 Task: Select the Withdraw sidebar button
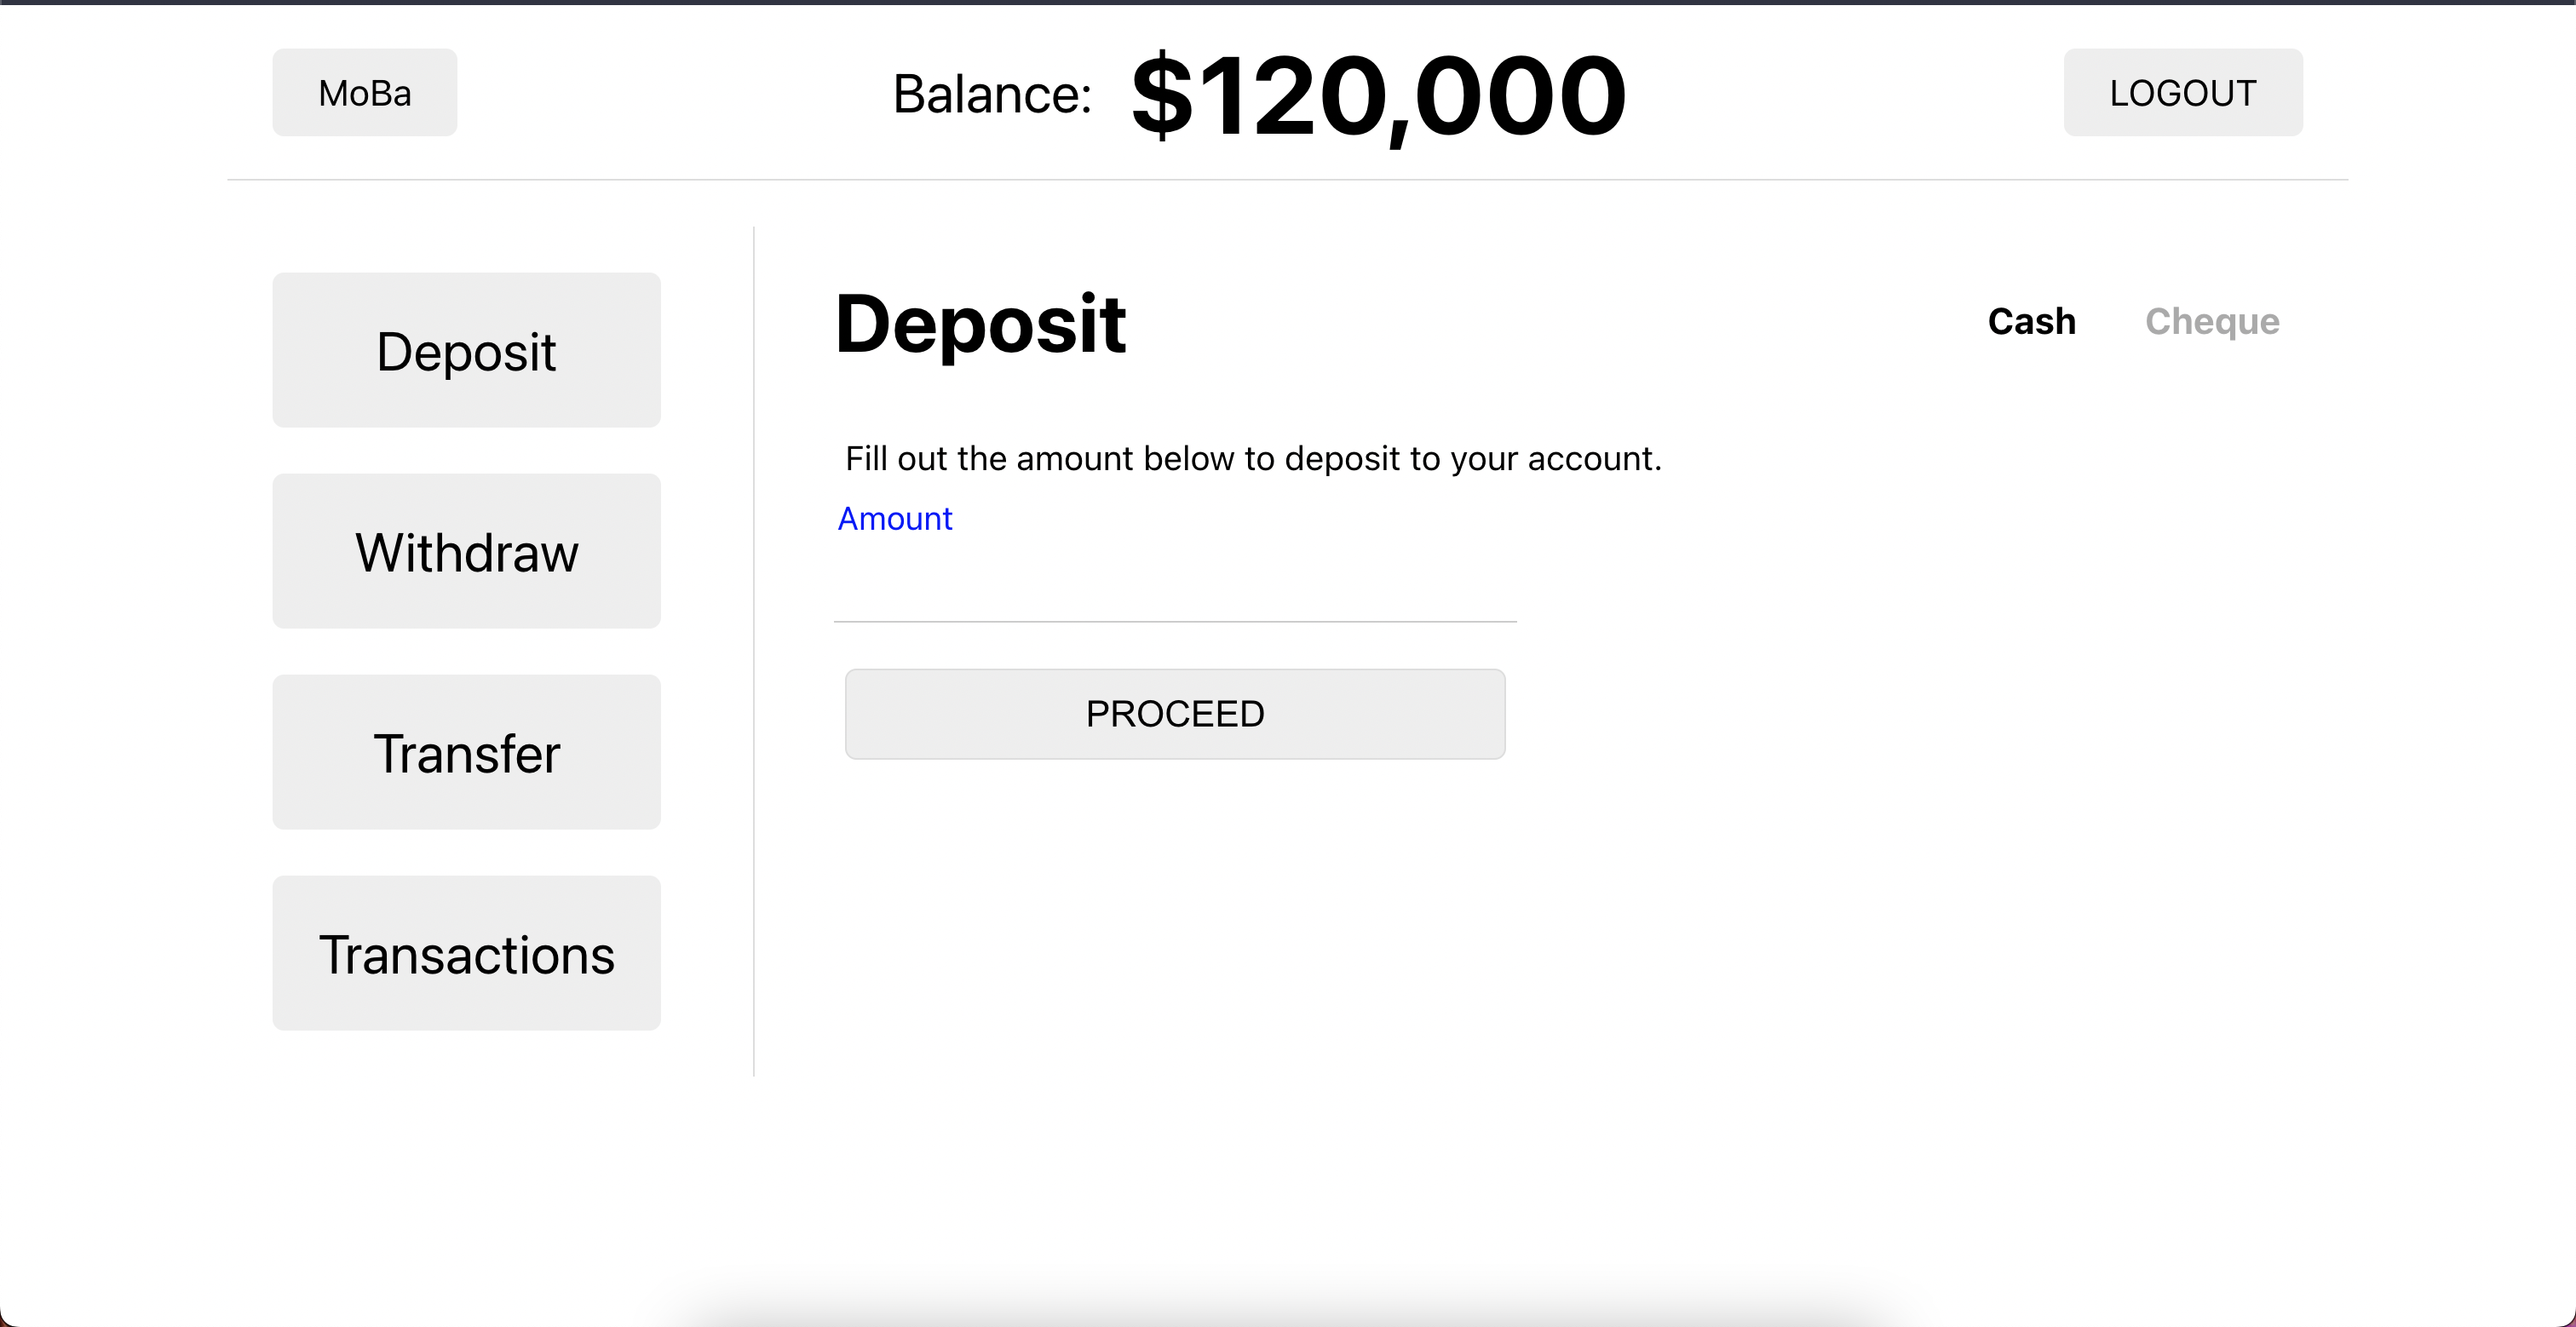466,551
